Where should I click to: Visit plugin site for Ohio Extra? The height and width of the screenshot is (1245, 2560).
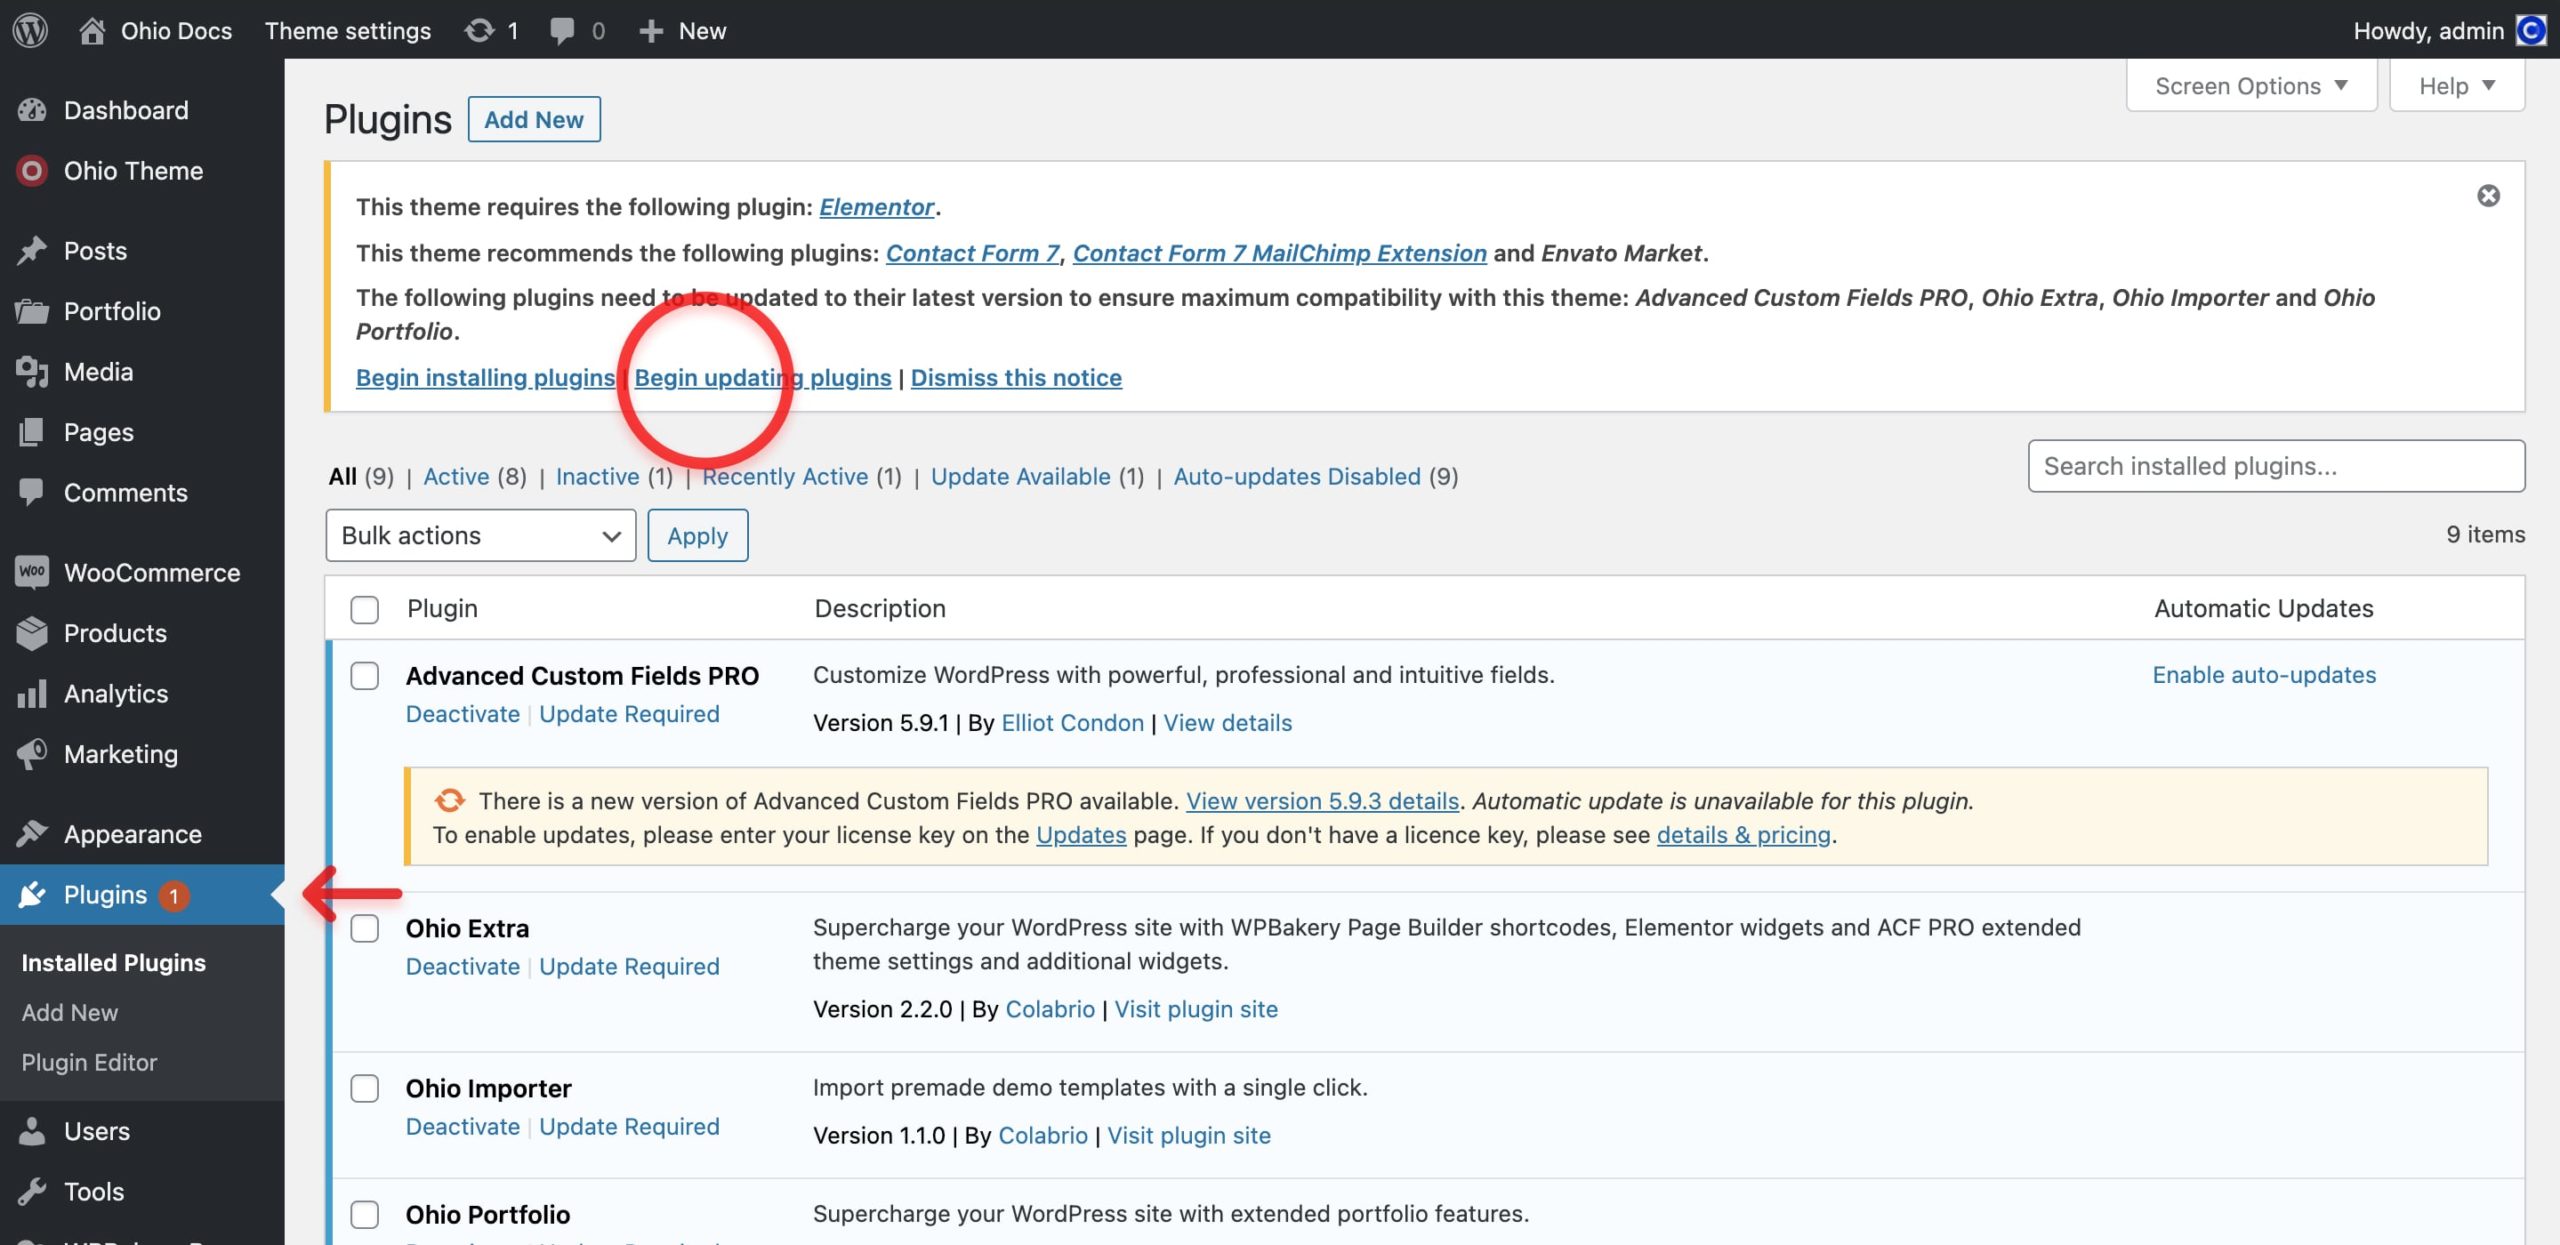tap(1196, 1009)
